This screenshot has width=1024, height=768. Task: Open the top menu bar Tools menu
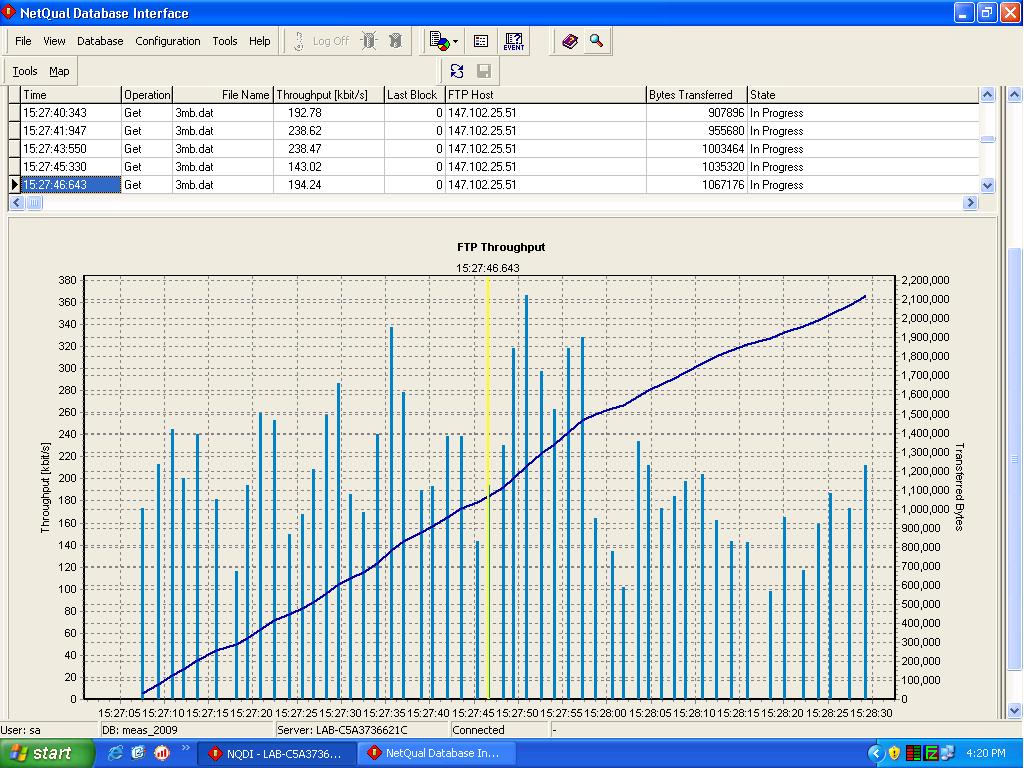(x=225, y=41)
